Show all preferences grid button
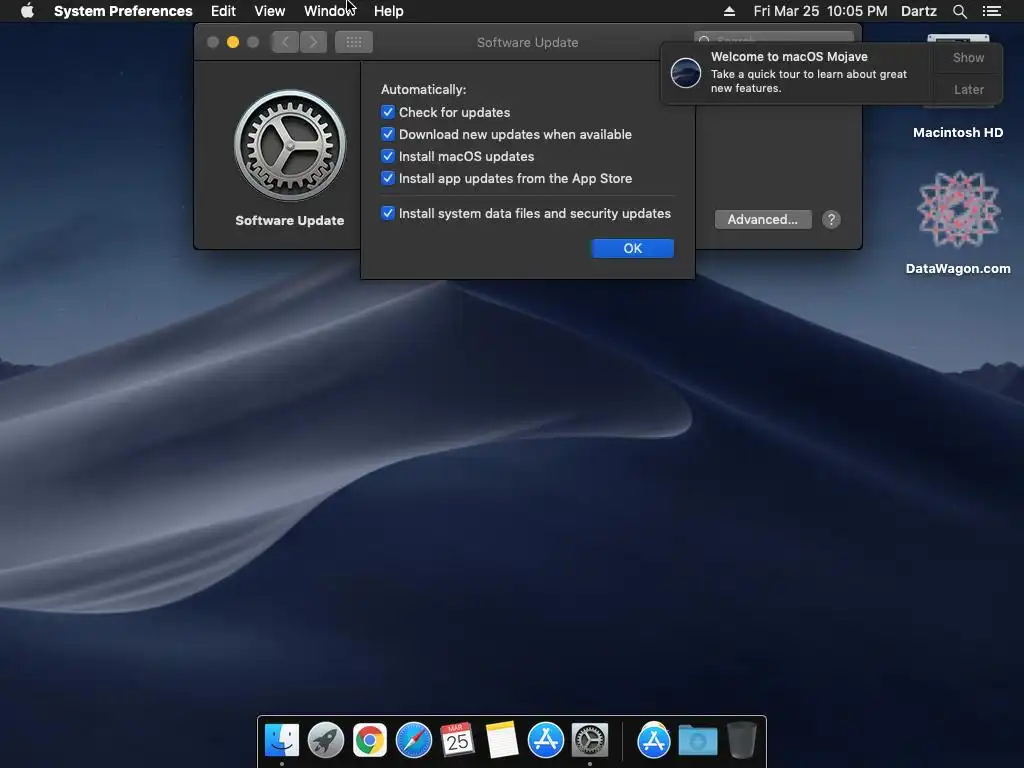1024x768 pixels. click(x=354, y=42)
